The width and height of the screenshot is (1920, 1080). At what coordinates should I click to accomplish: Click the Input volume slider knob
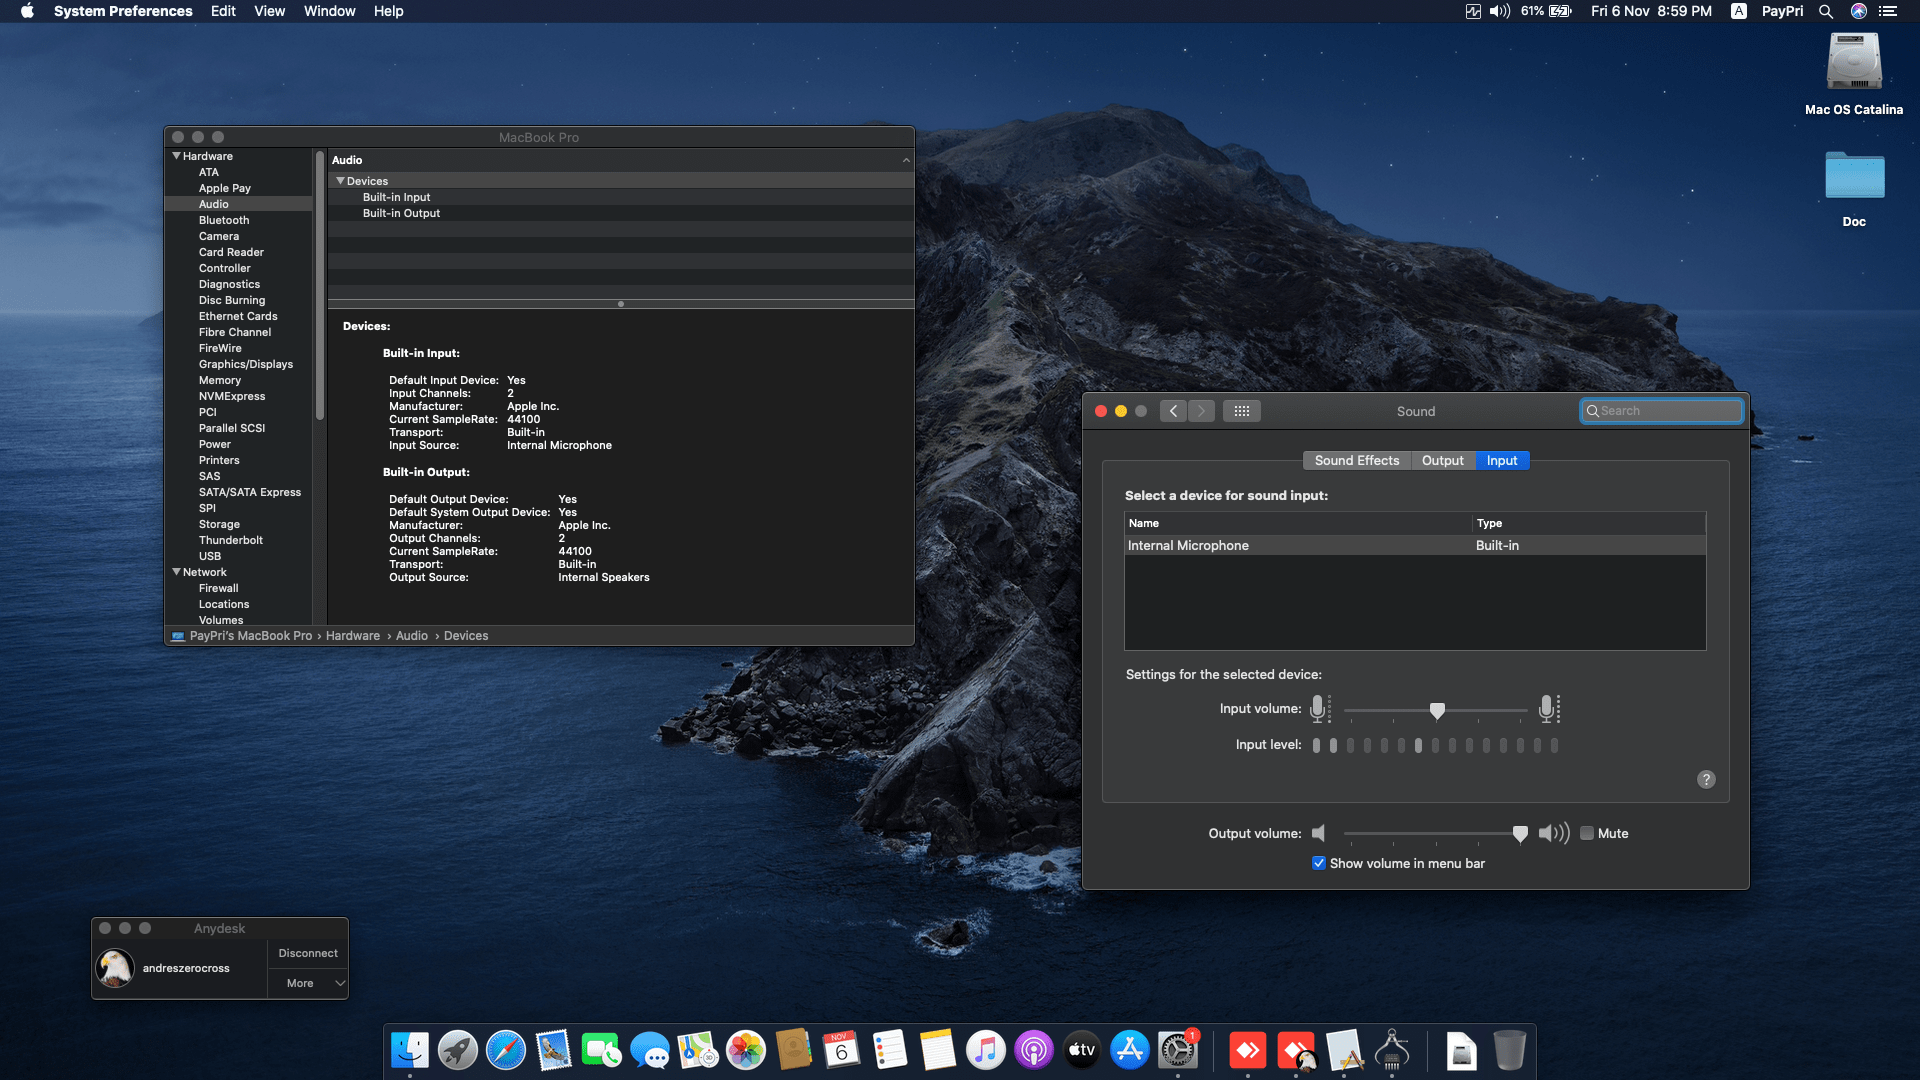pyautogui.click(x=1437, y=710)
